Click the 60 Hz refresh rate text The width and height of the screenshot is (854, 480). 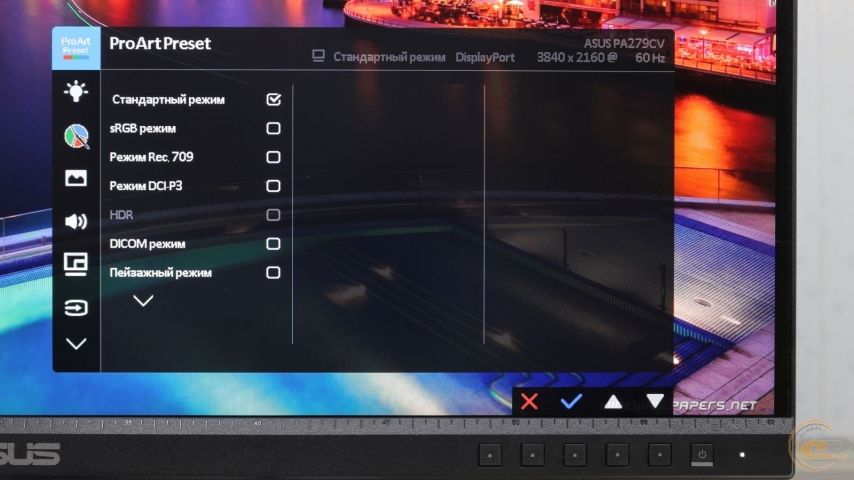click(650, 57)
